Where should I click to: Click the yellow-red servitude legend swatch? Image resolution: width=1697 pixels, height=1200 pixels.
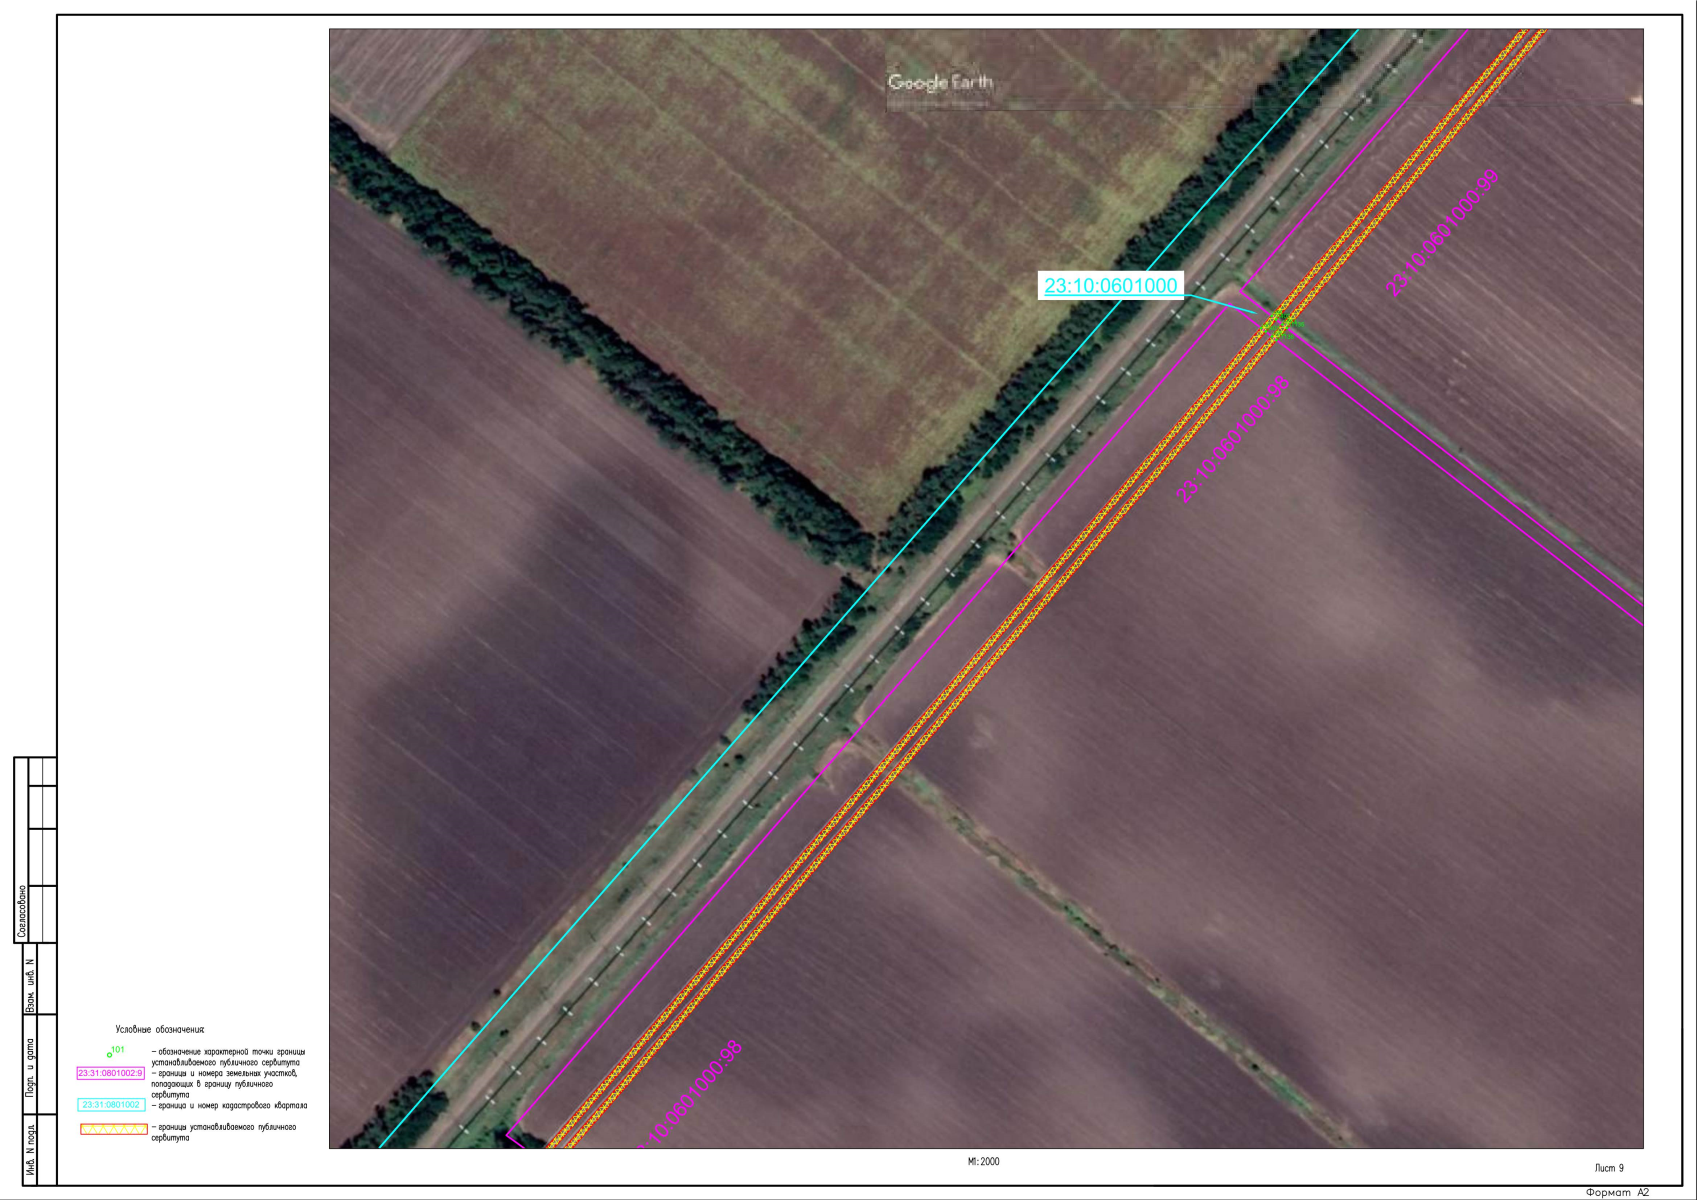click(113, 1129)
